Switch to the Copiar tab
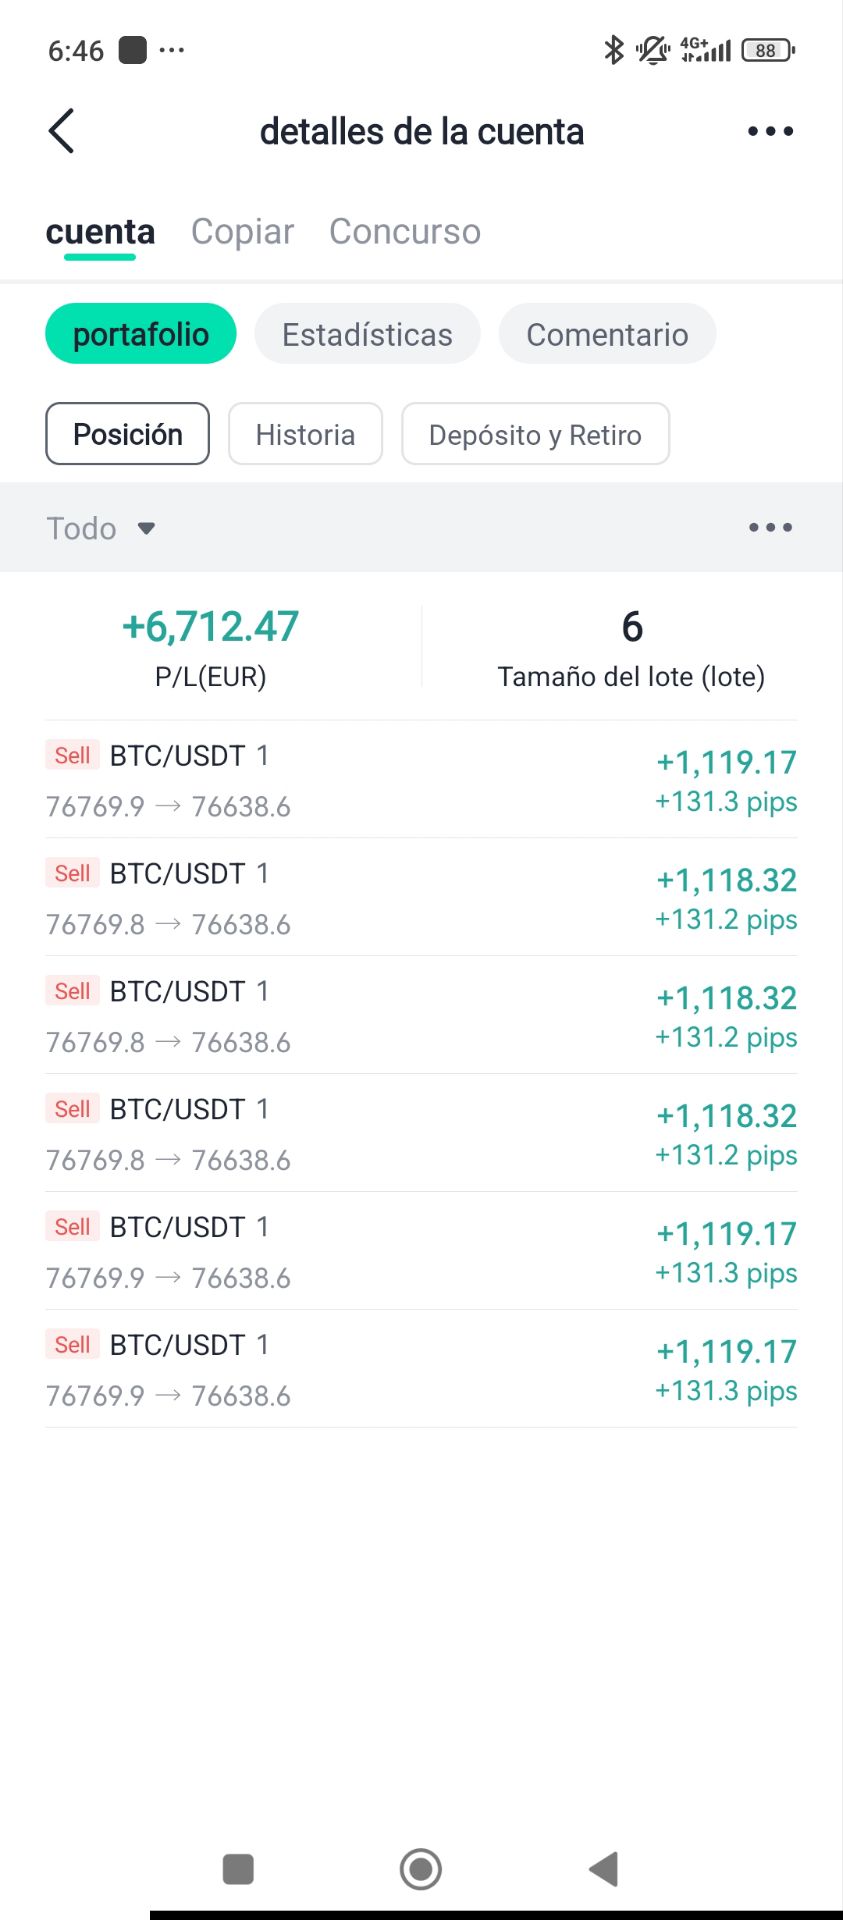The height and width of the screenshot is (1920, 843). [x=242, y=231]
